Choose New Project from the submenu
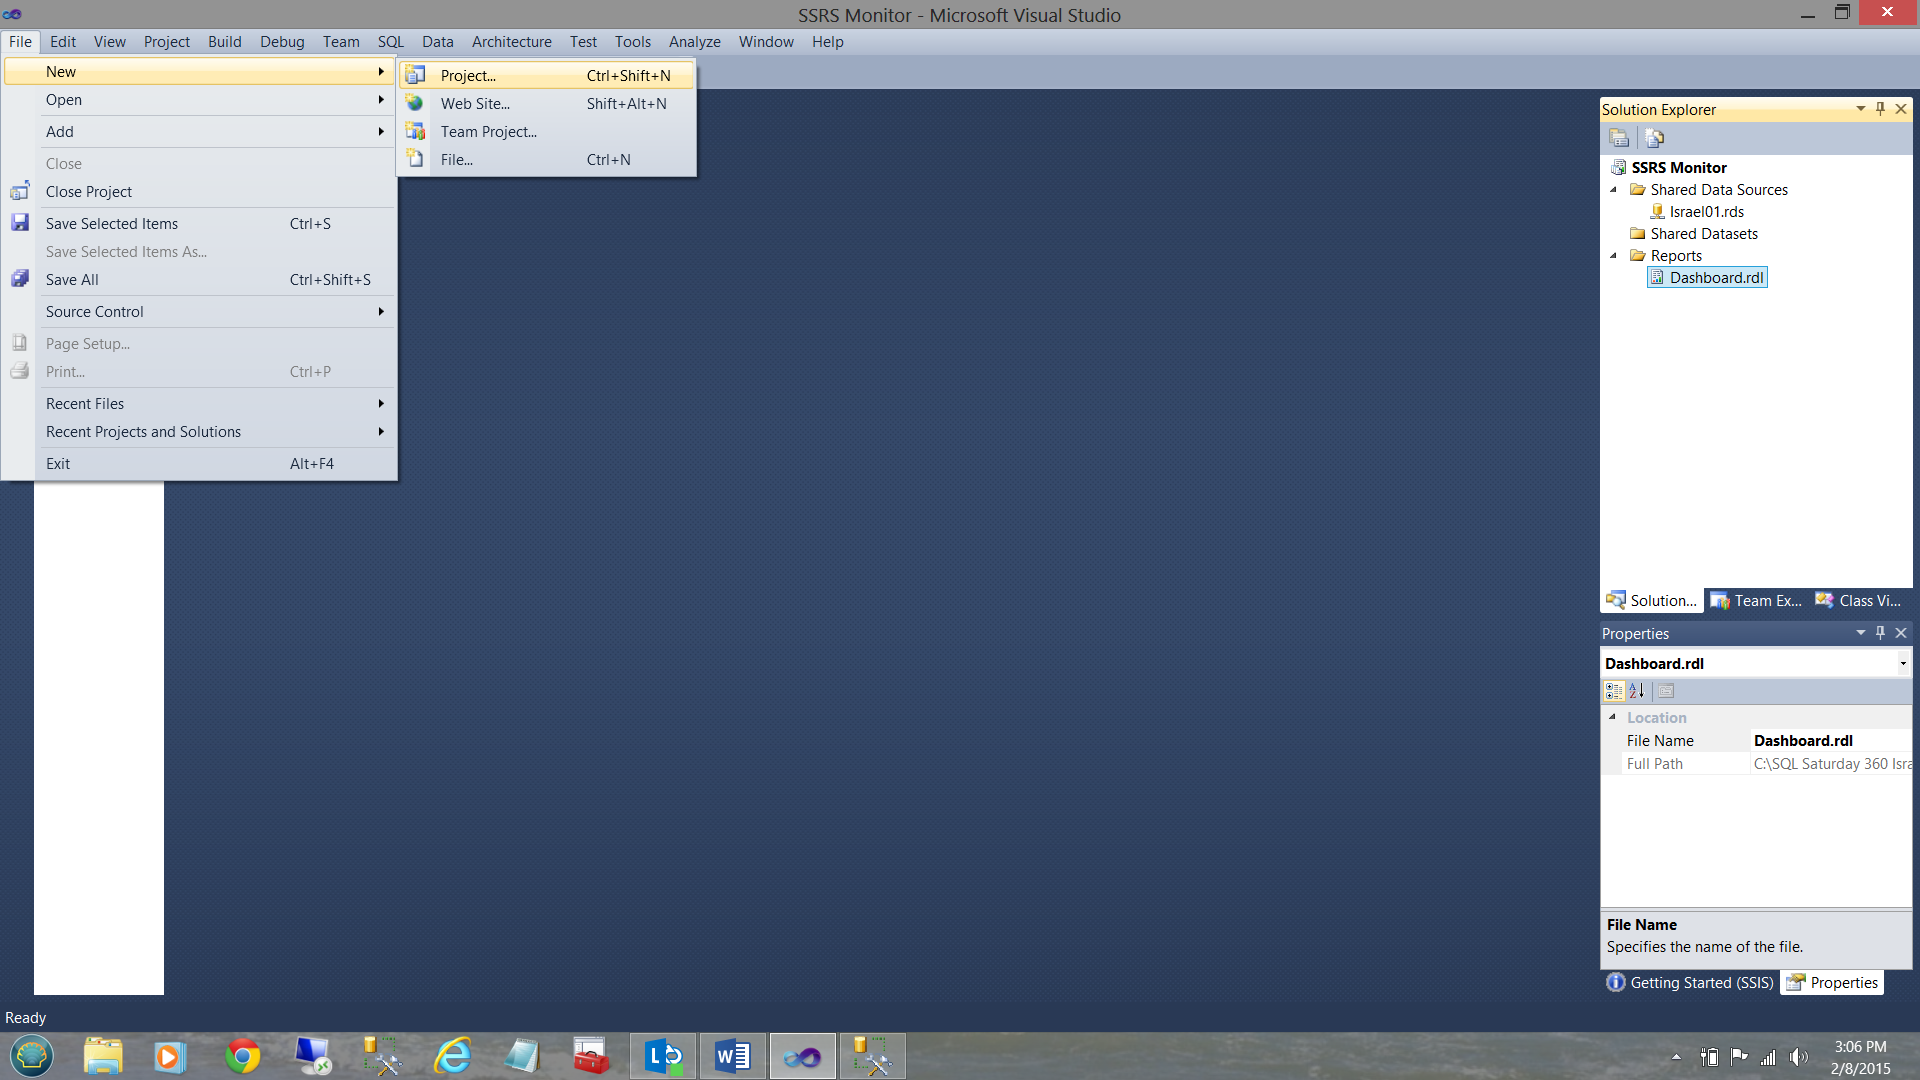The width and height of the screenshot is (1920, 1080). tap(468, 76)
